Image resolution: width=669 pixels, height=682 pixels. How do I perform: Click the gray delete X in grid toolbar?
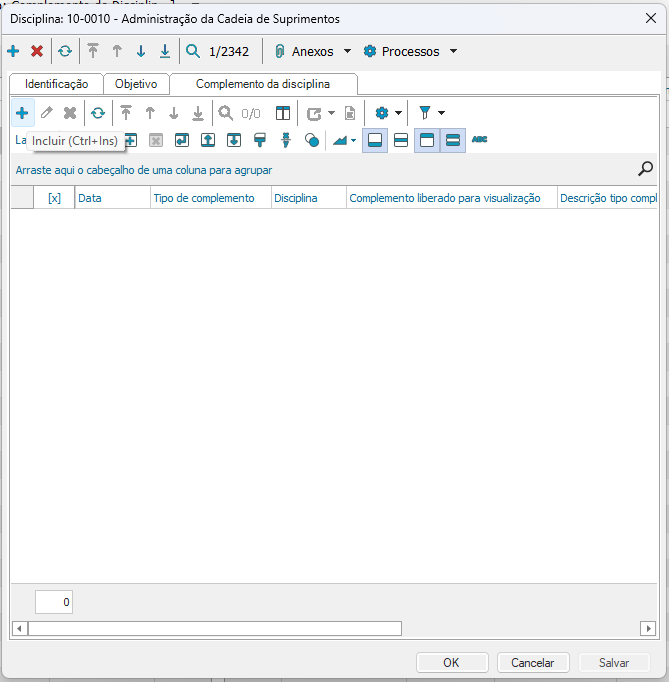pyautogui.click(x=70, y=113)
